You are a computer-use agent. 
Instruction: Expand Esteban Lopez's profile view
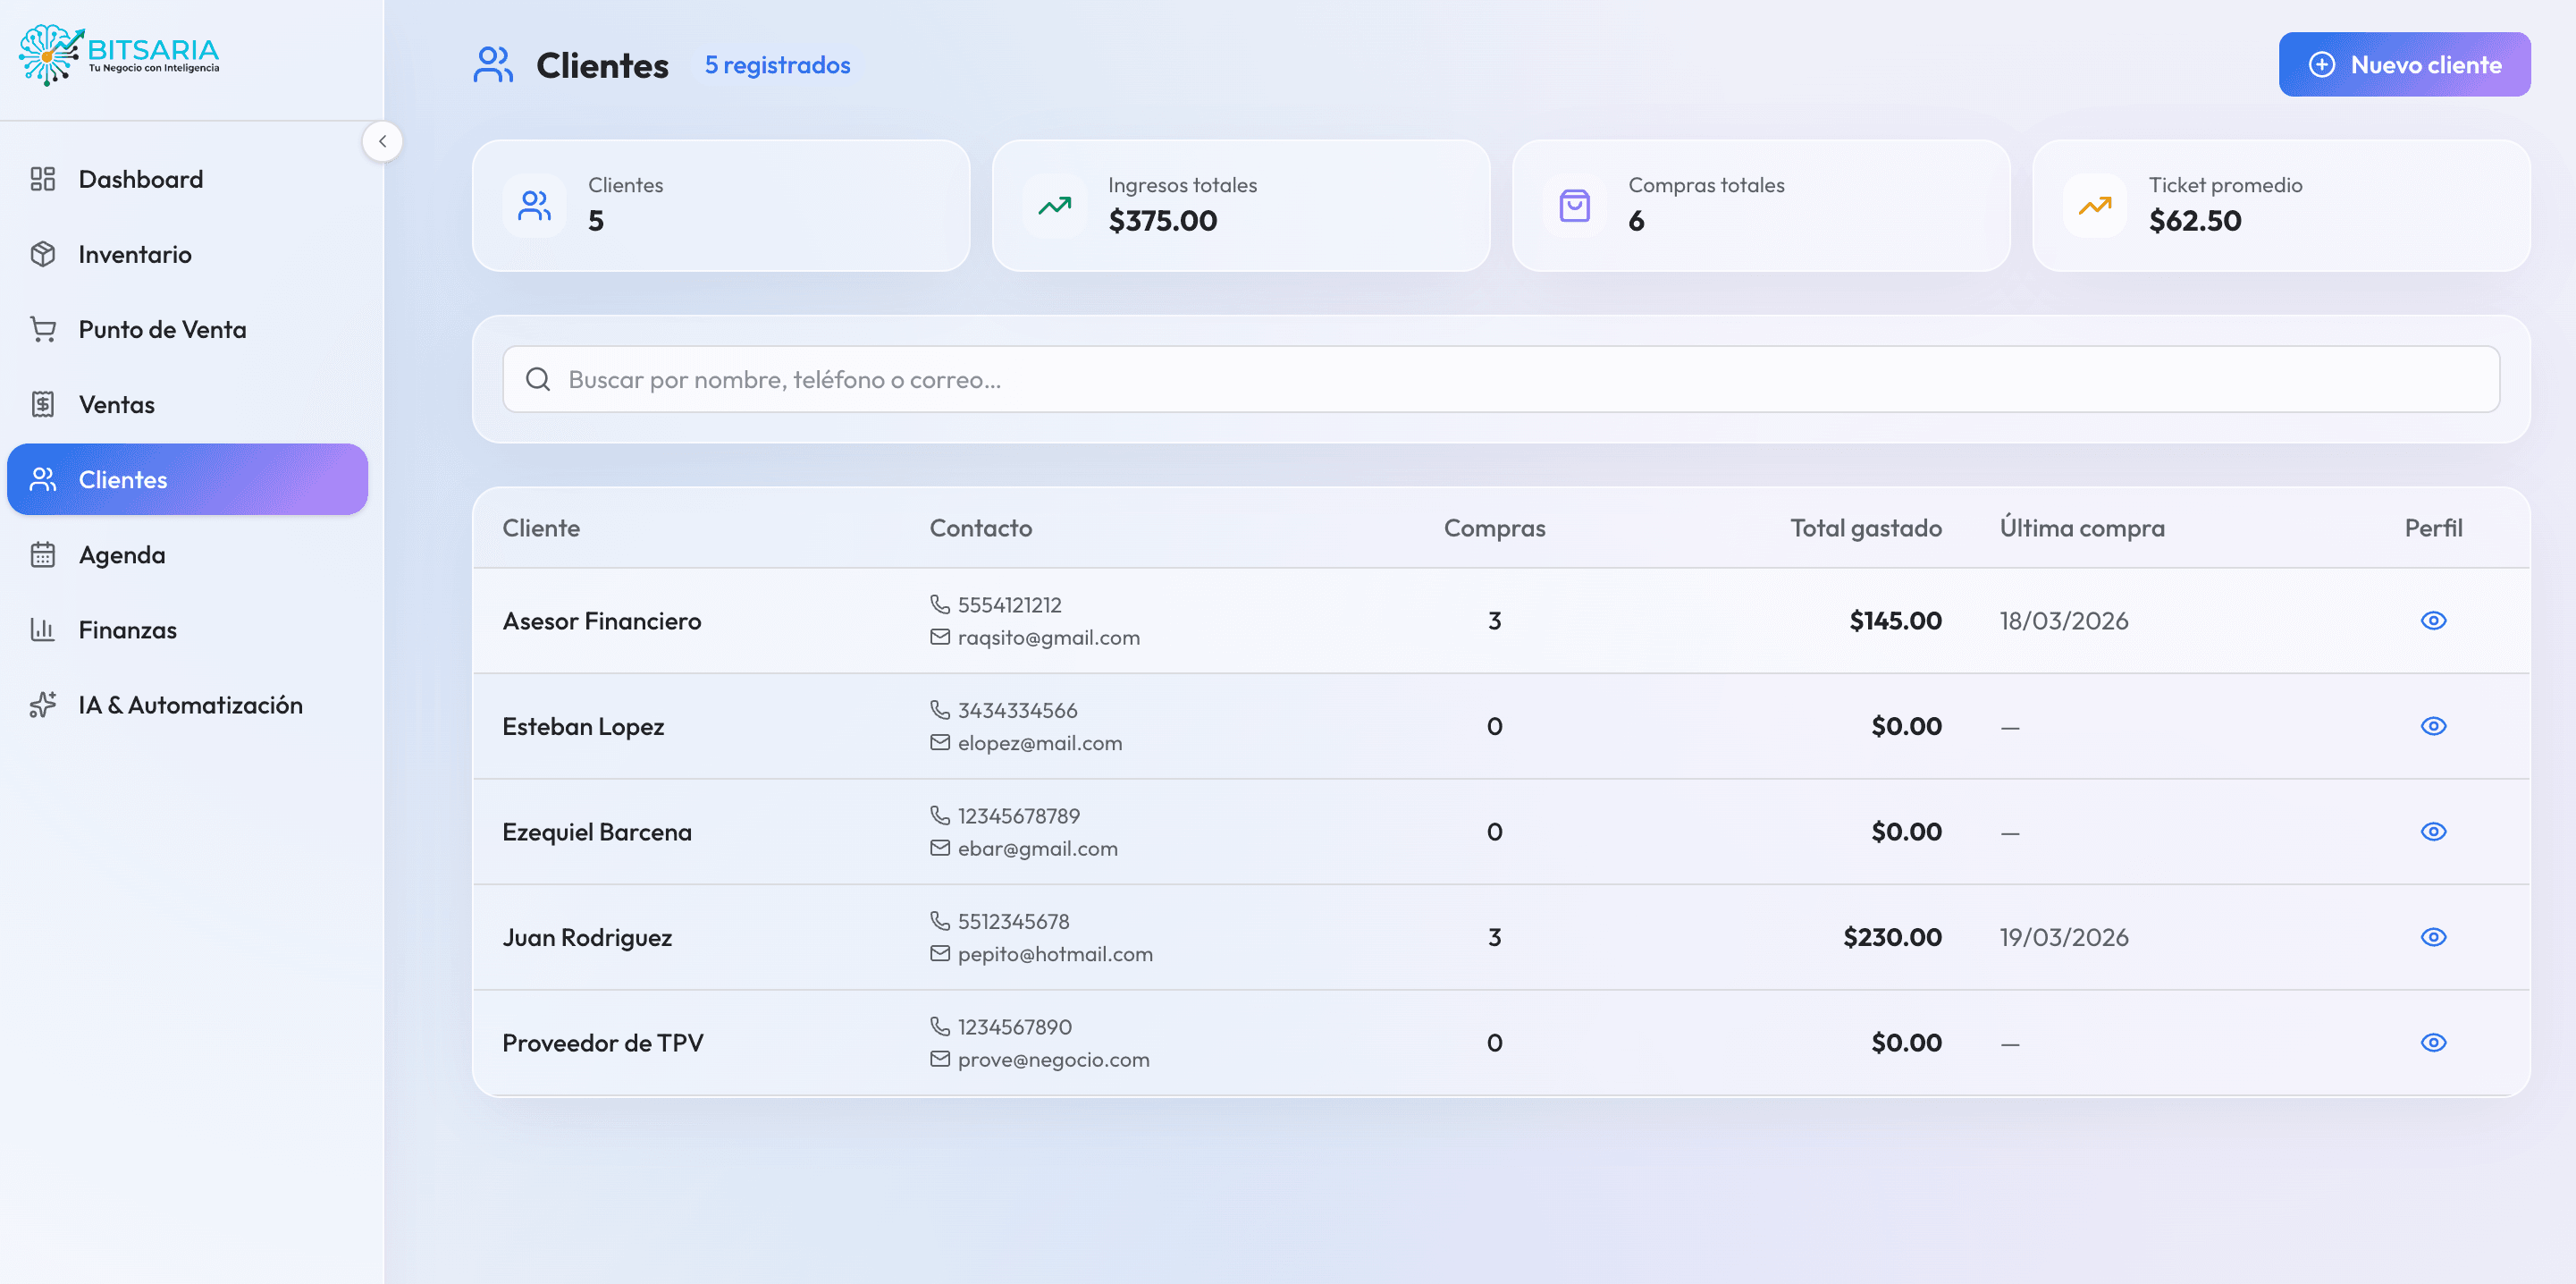(2434, 726)
